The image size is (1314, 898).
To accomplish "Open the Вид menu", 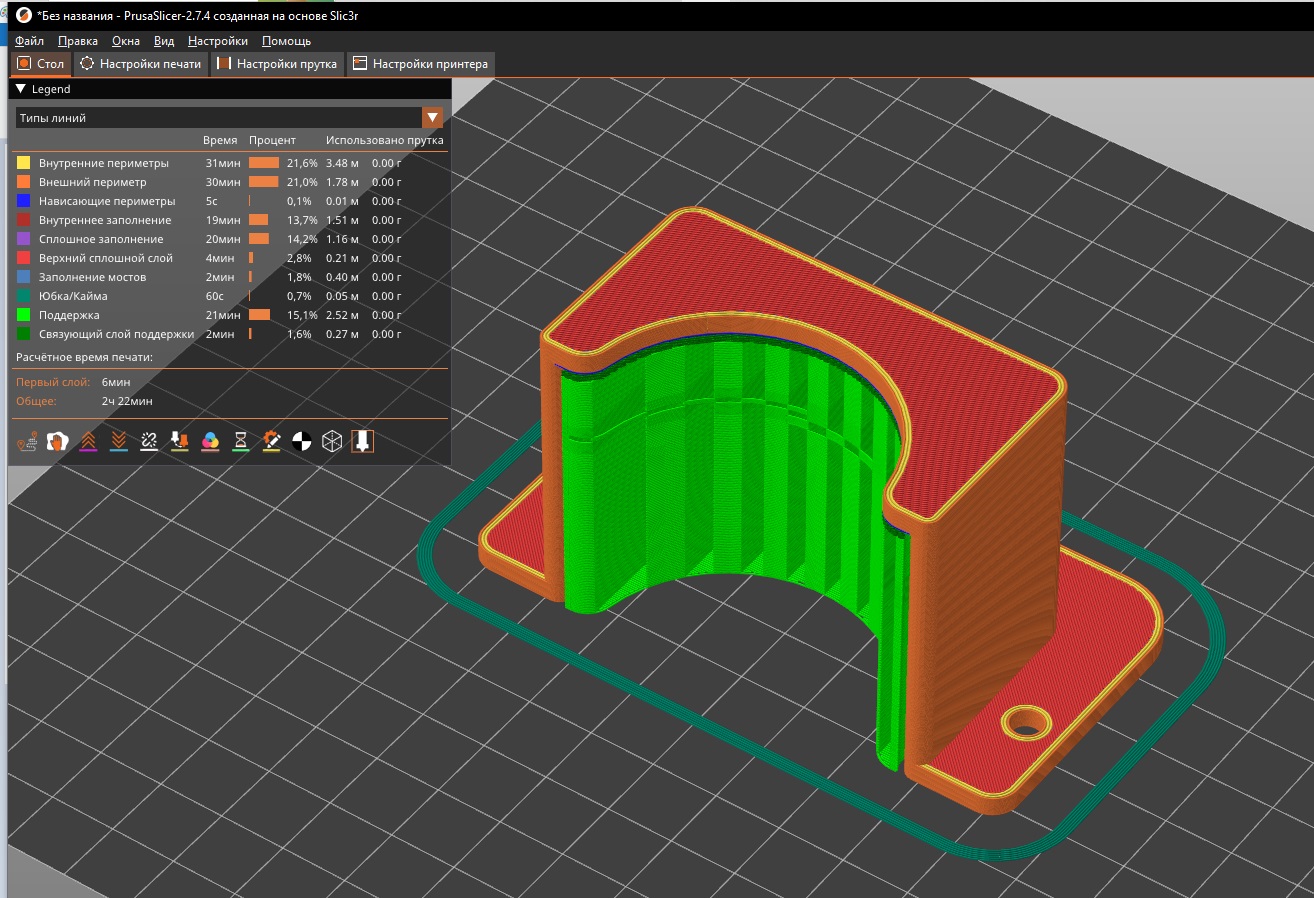I will coord(164,41).
